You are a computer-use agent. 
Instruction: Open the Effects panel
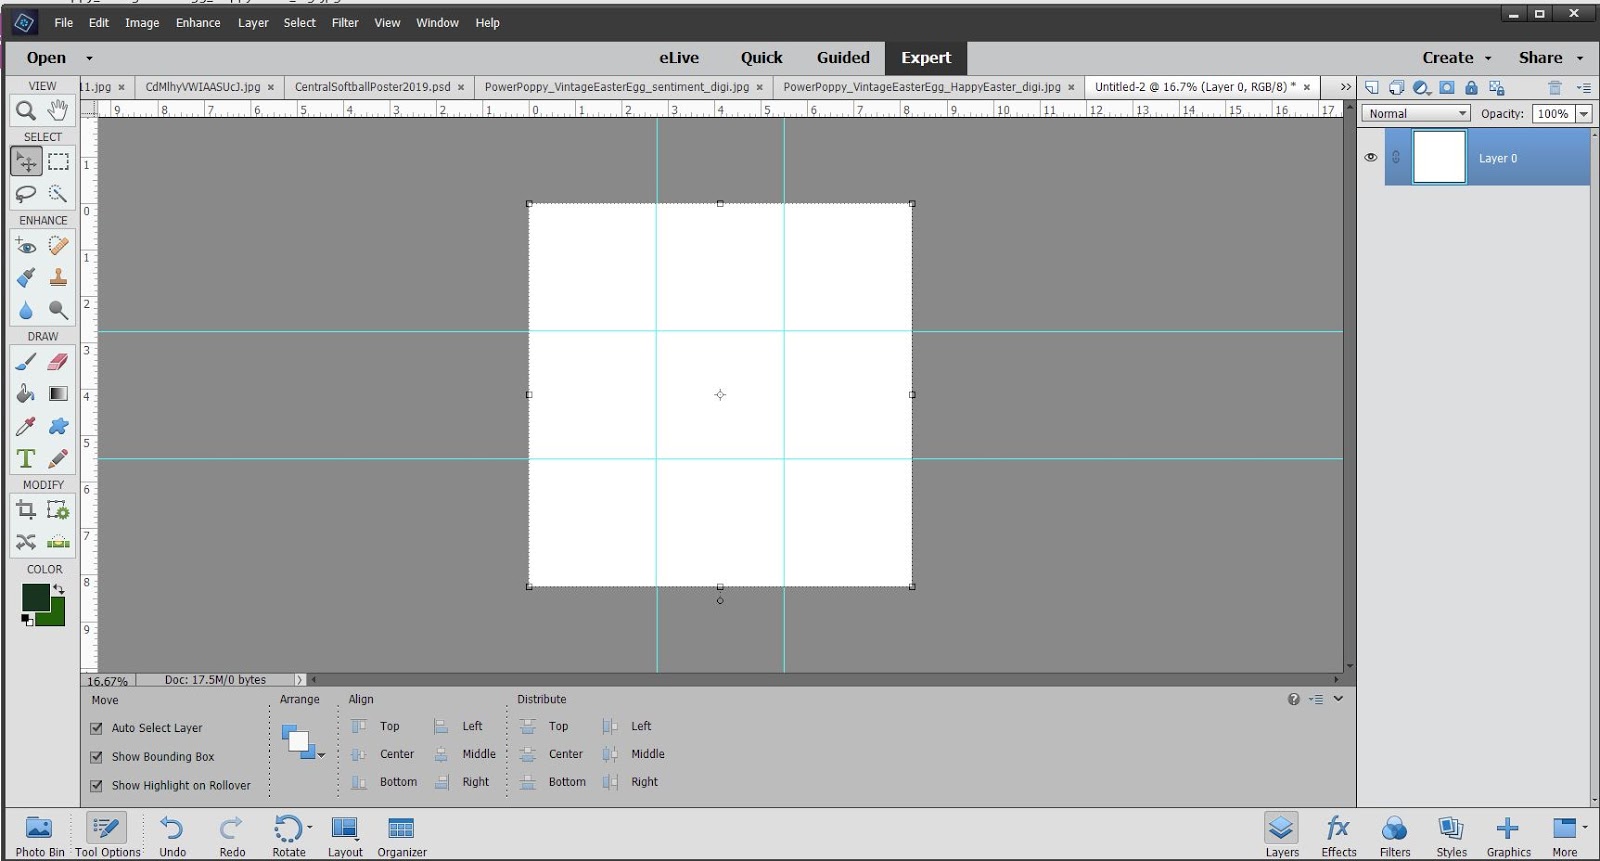pyautogui.click(x=1339, y=836)
